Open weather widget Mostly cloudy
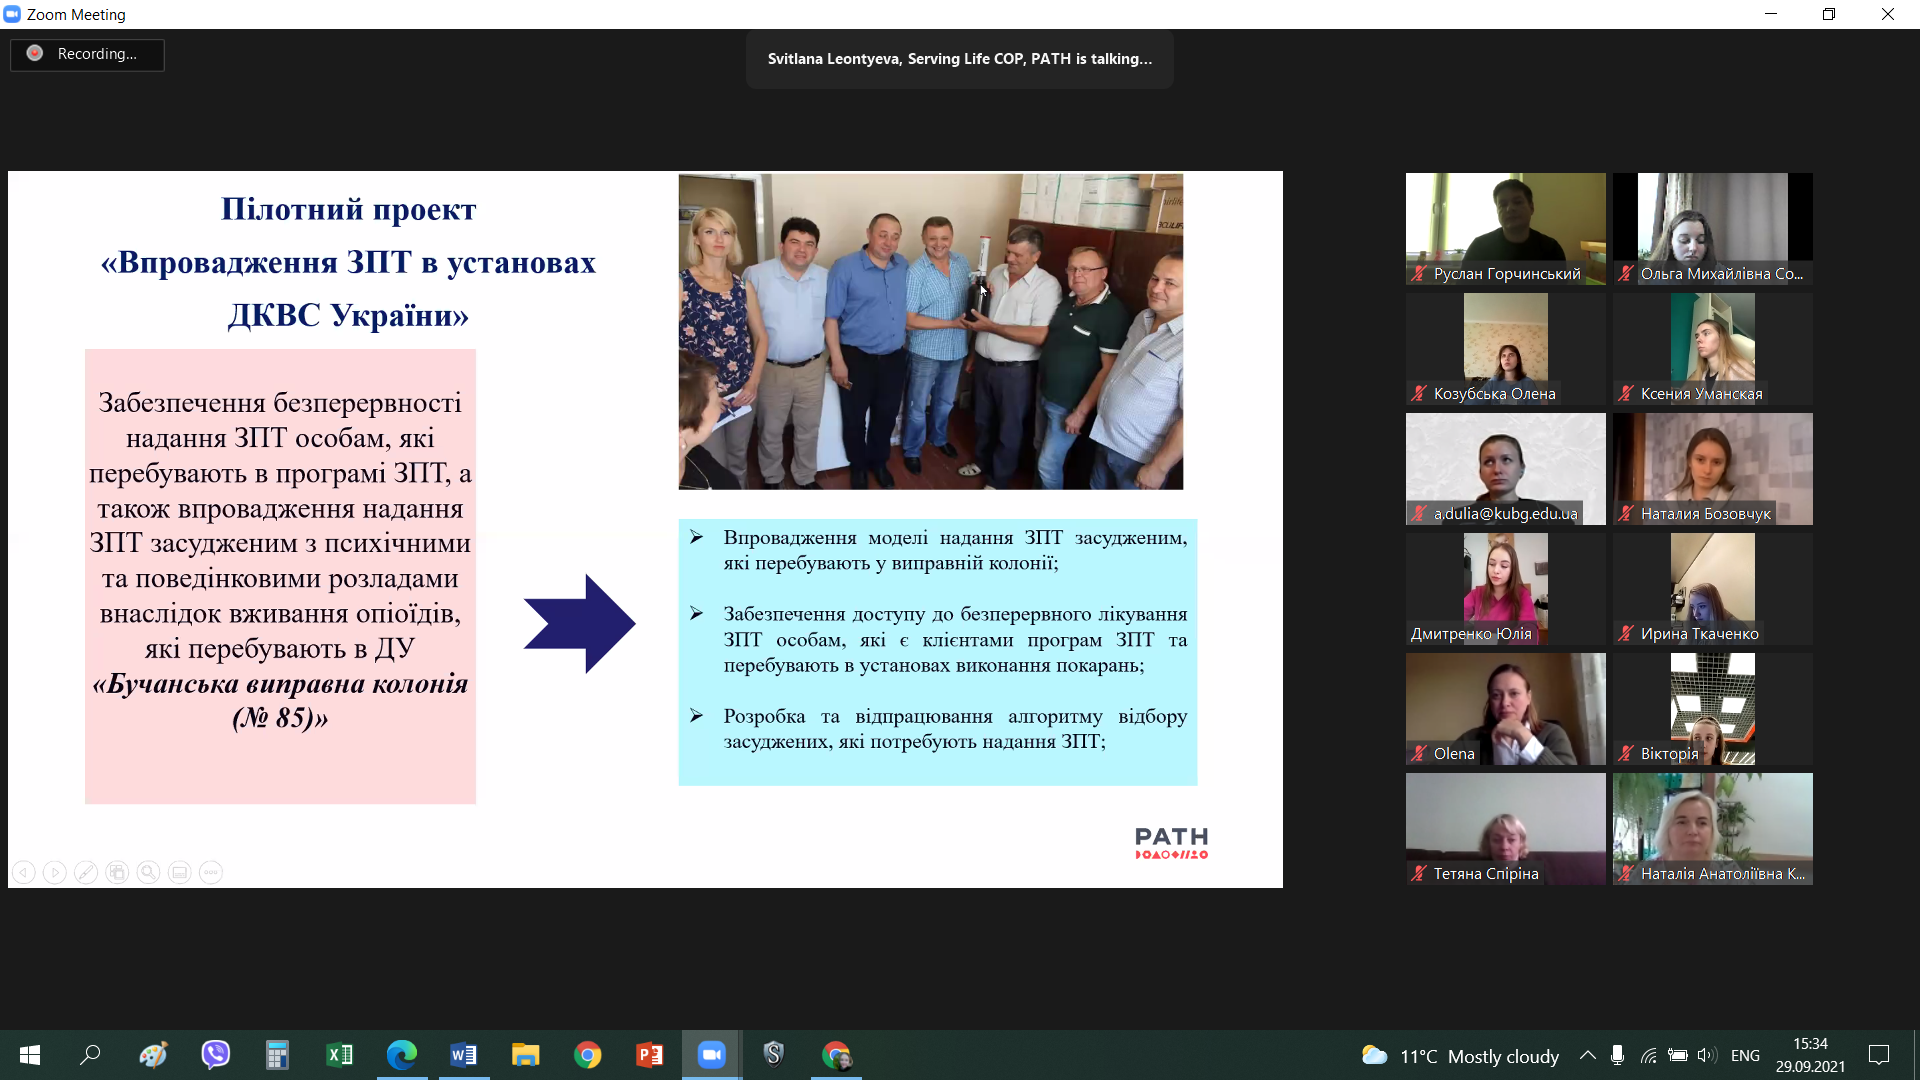This screenshot has height=1080, width=1920. [x=1460, y=1056]
